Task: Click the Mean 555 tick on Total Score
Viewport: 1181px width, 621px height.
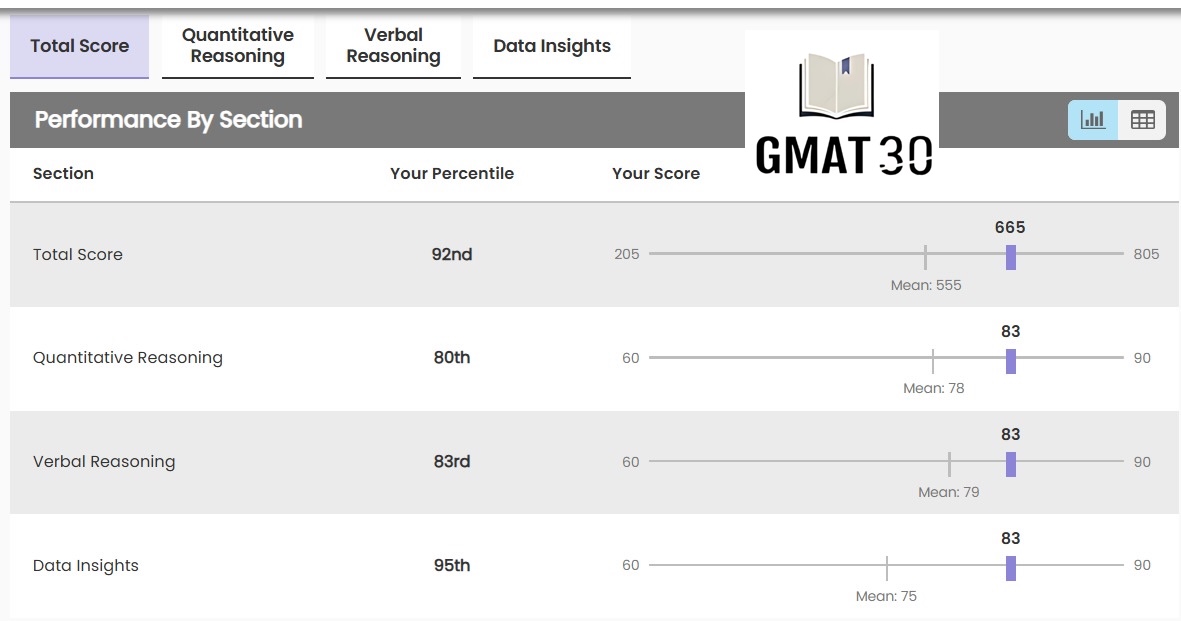Action: pos(925,257)
